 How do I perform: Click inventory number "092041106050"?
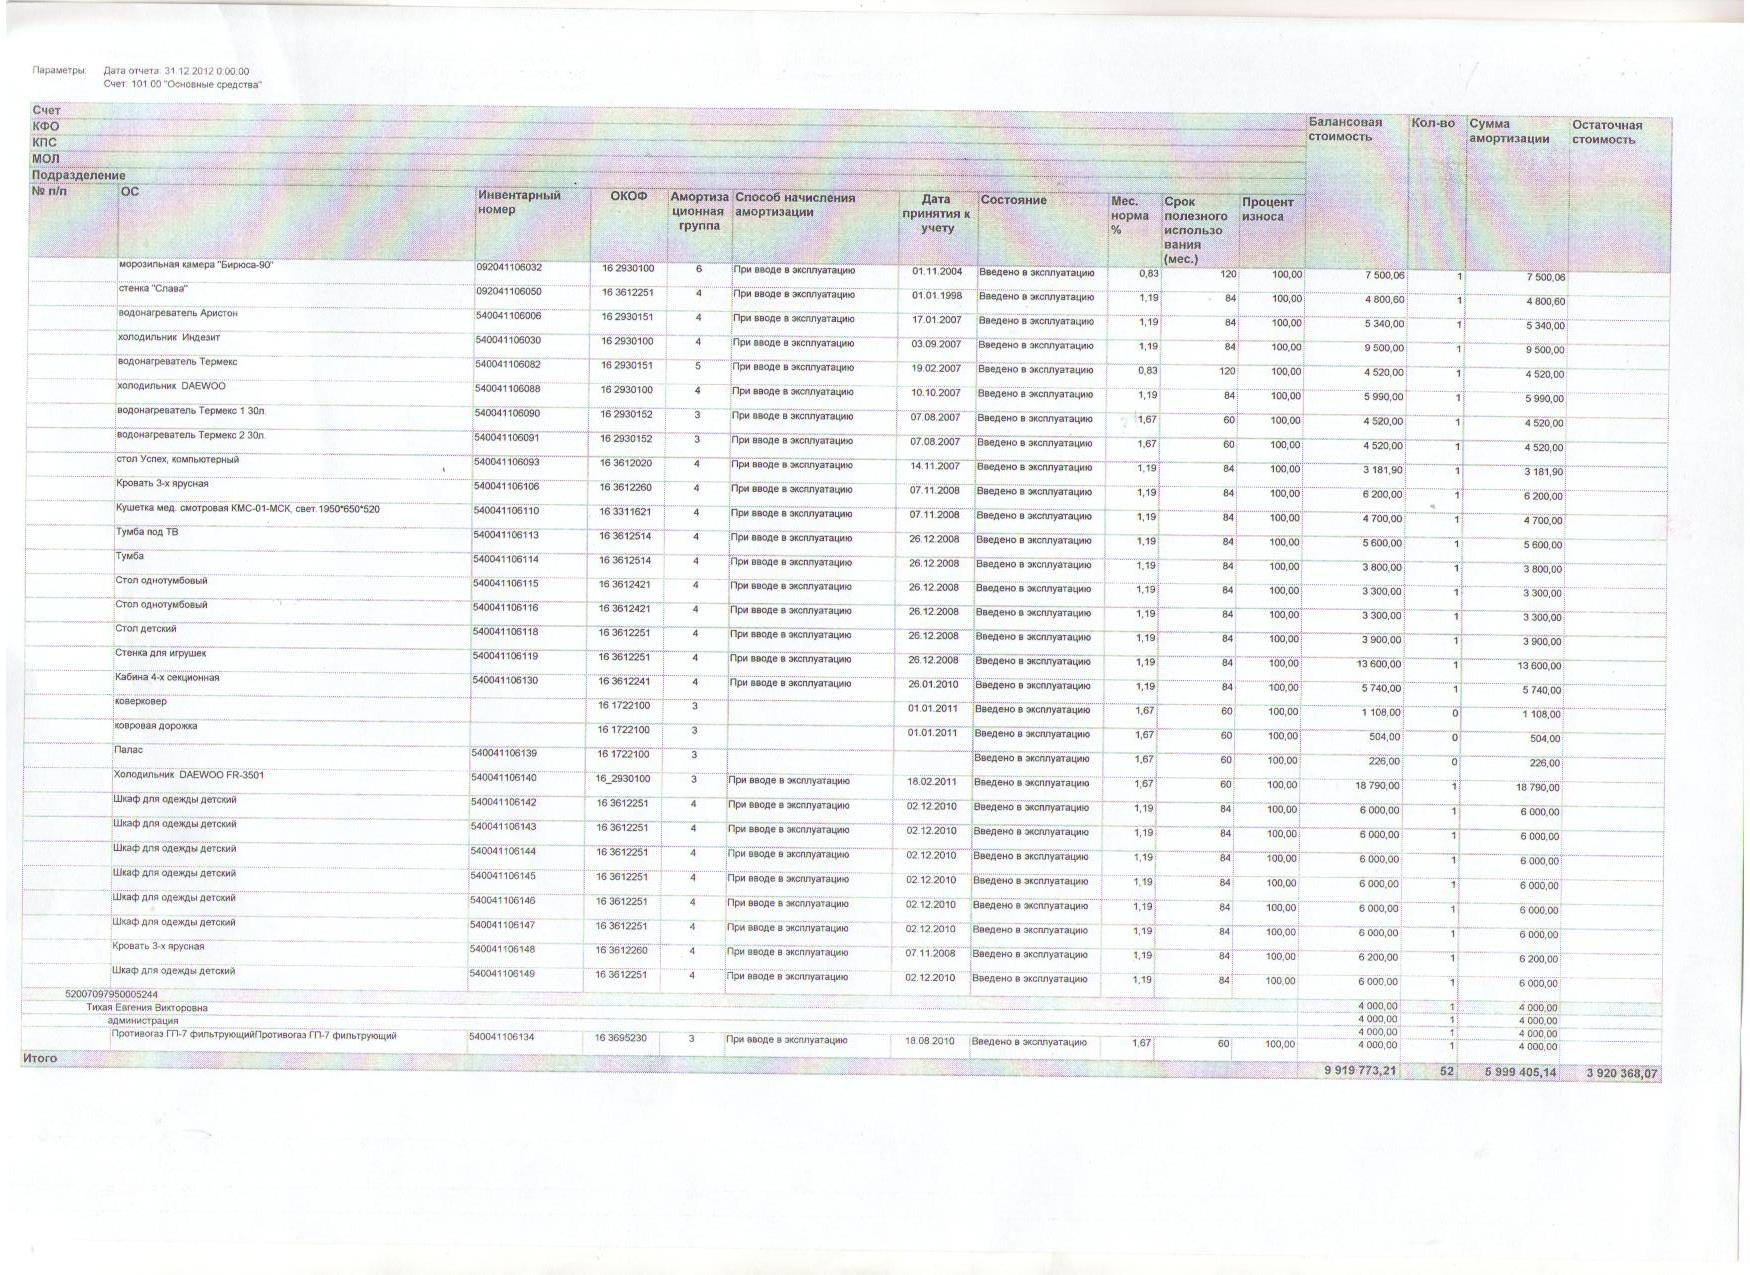(x=509, y=291)
